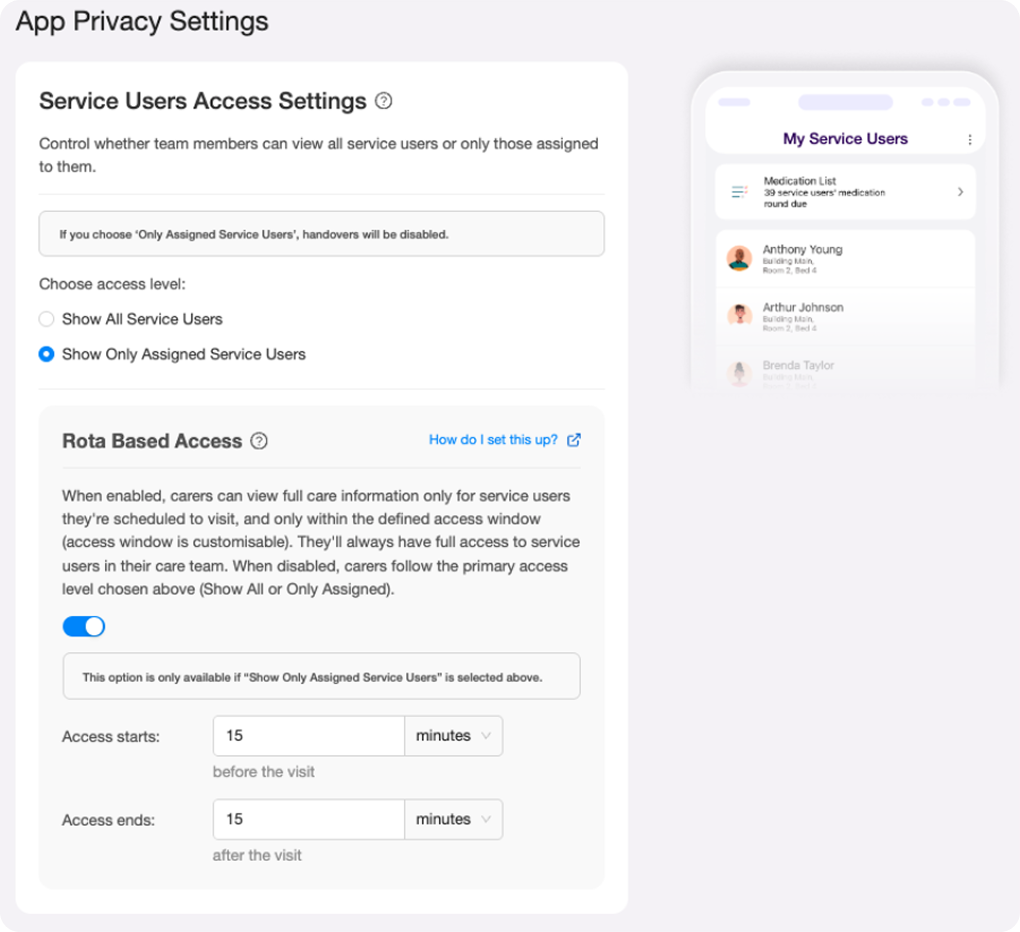Click the Access starts value field

pos(308,736)
